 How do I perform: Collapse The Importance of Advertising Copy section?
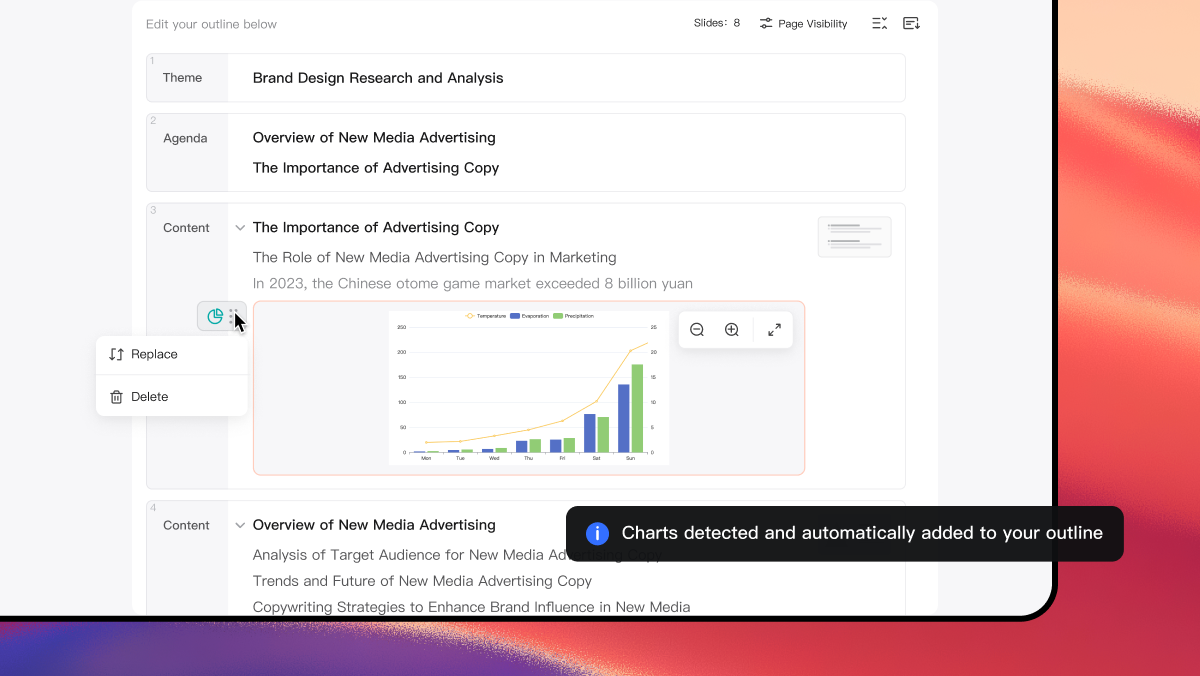[240, 228]
